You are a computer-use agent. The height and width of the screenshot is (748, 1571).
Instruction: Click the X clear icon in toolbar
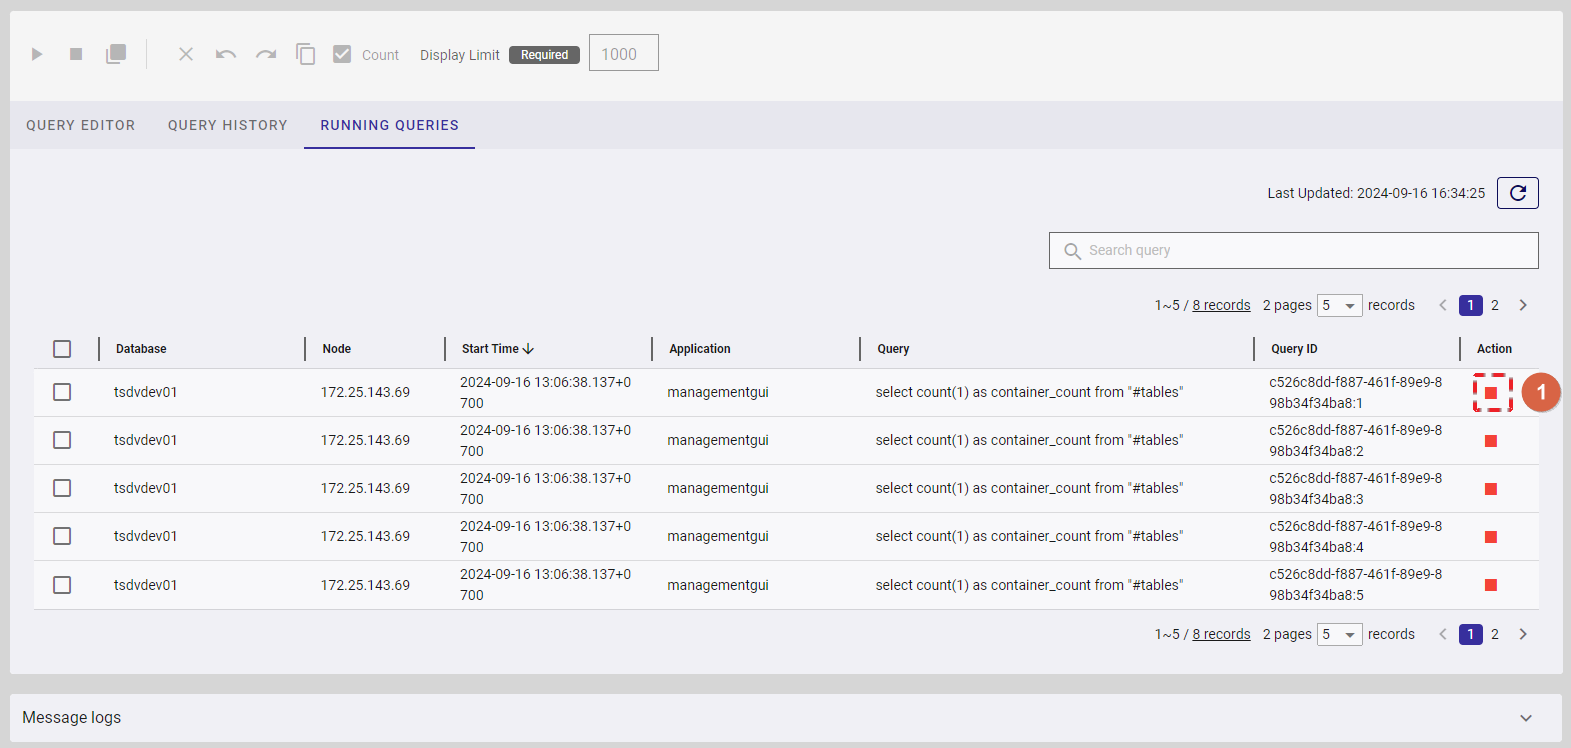(x=186, y=54)
